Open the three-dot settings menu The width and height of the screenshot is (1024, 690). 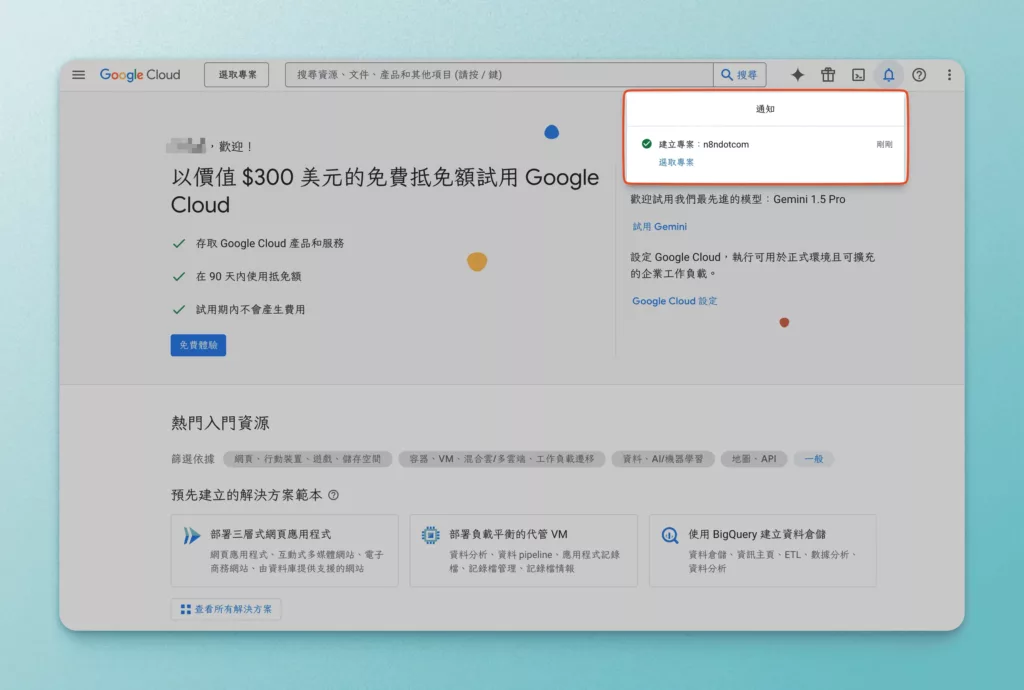pos(949,75)
